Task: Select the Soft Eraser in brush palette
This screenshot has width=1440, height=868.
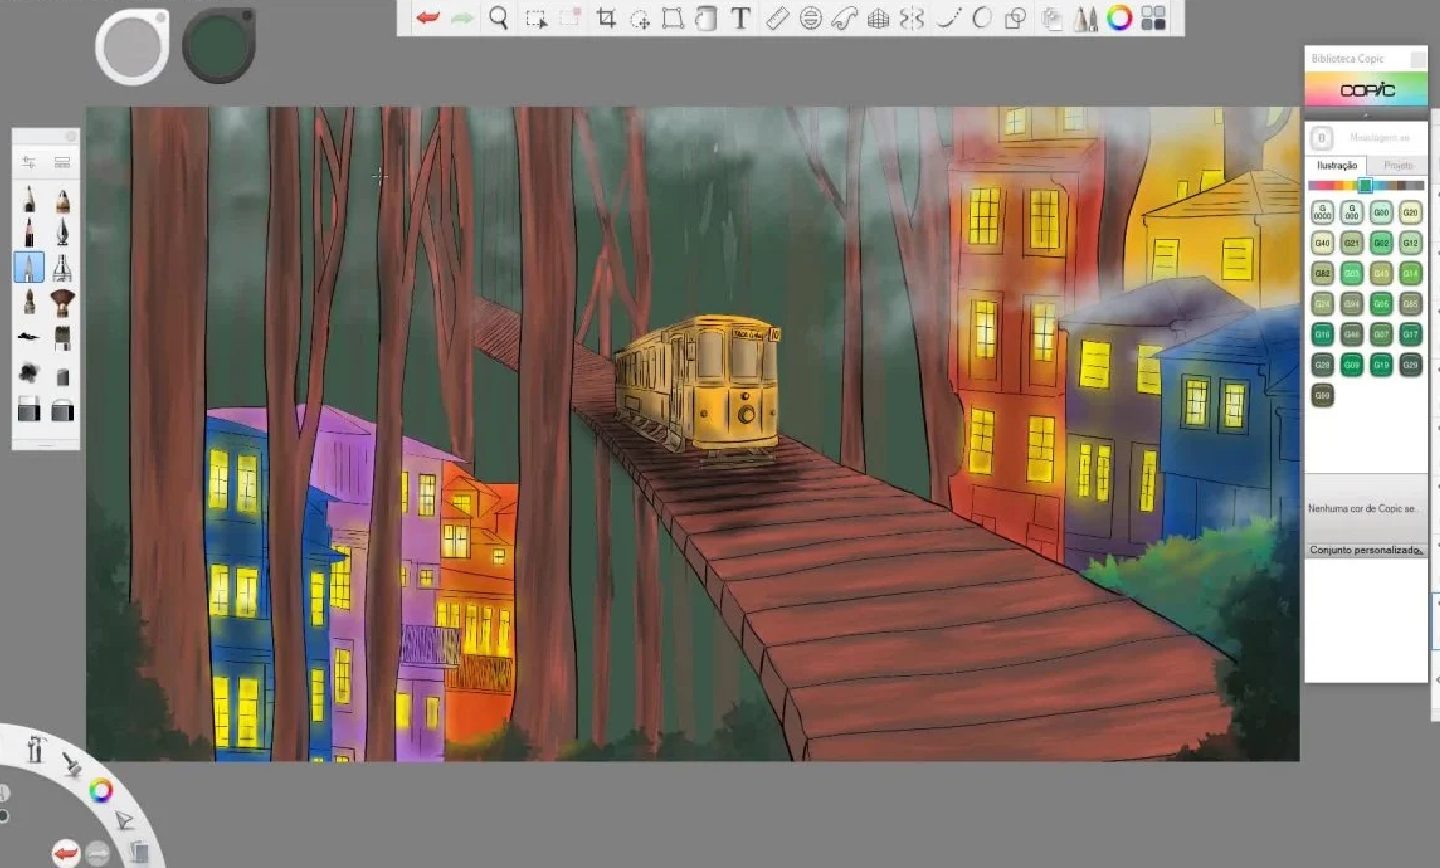Action: (62, 409)
